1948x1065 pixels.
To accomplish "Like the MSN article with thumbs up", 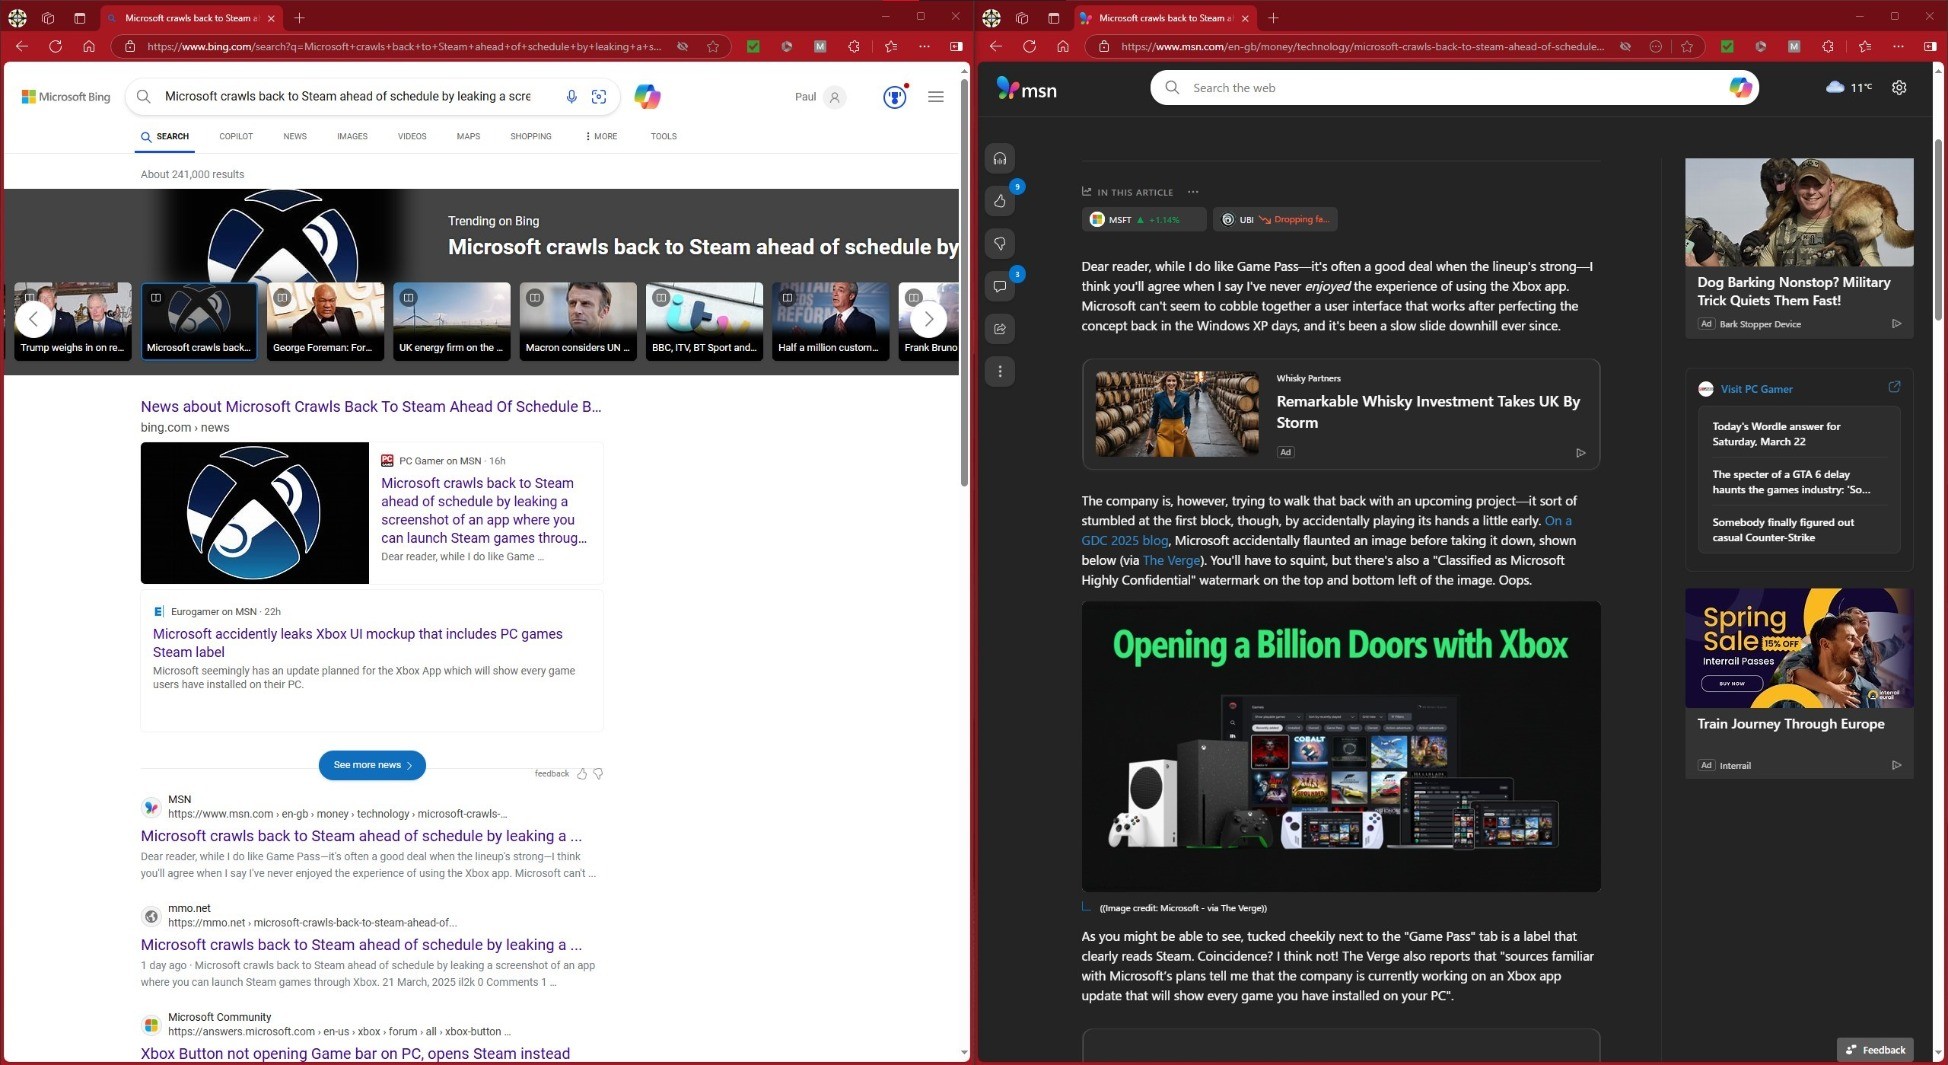I will tap(1000, 201).
